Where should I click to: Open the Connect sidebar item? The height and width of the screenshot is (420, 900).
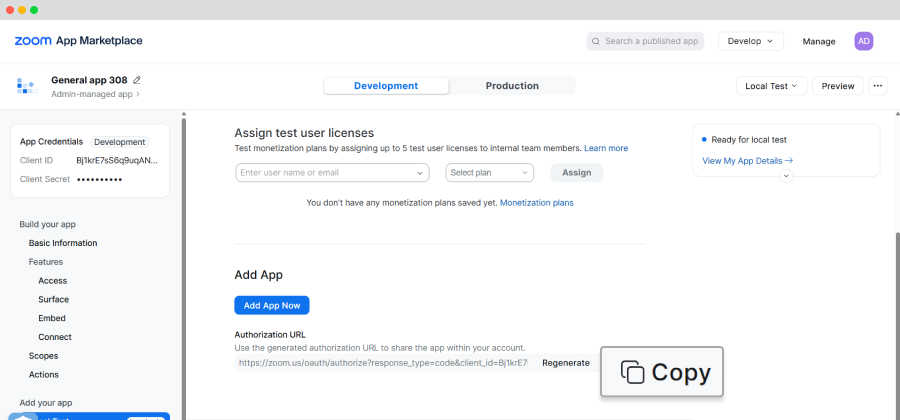55,337
